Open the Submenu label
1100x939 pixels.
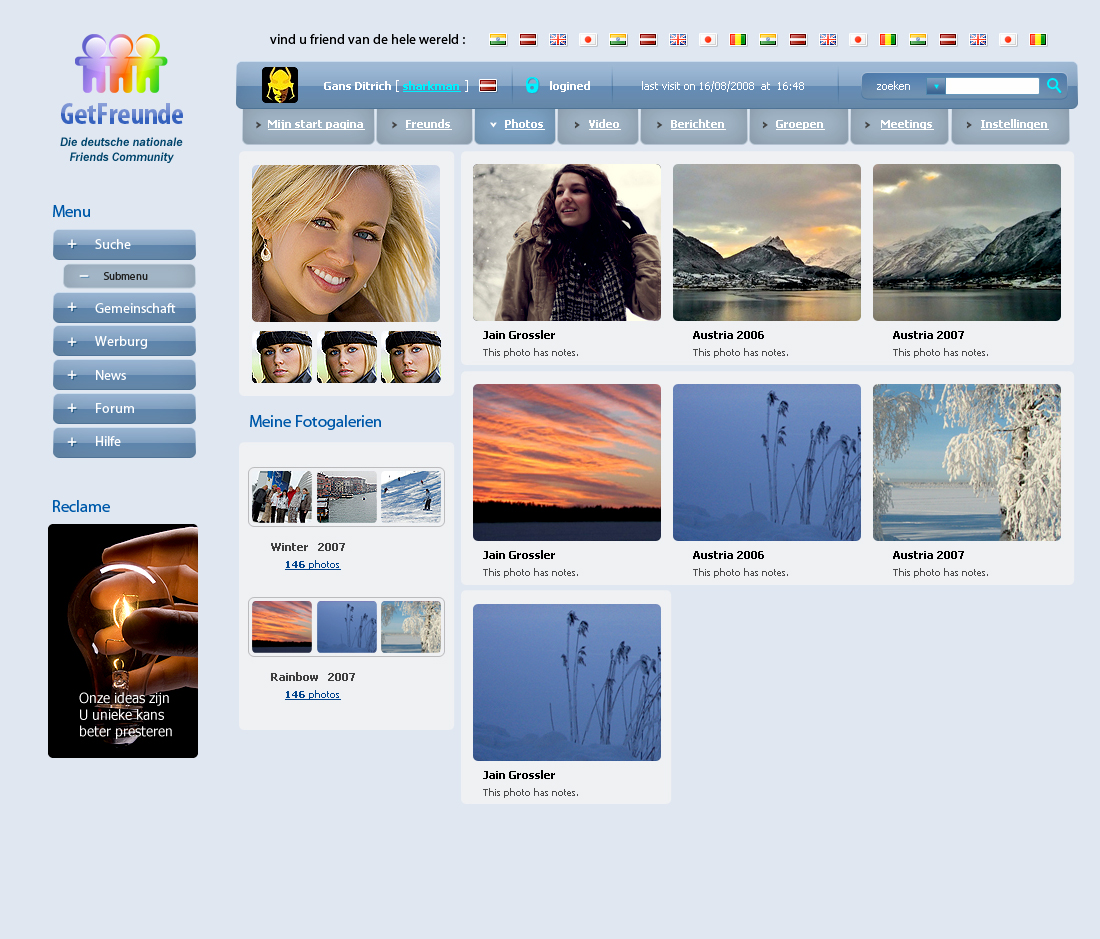click(x=126, y=276)
